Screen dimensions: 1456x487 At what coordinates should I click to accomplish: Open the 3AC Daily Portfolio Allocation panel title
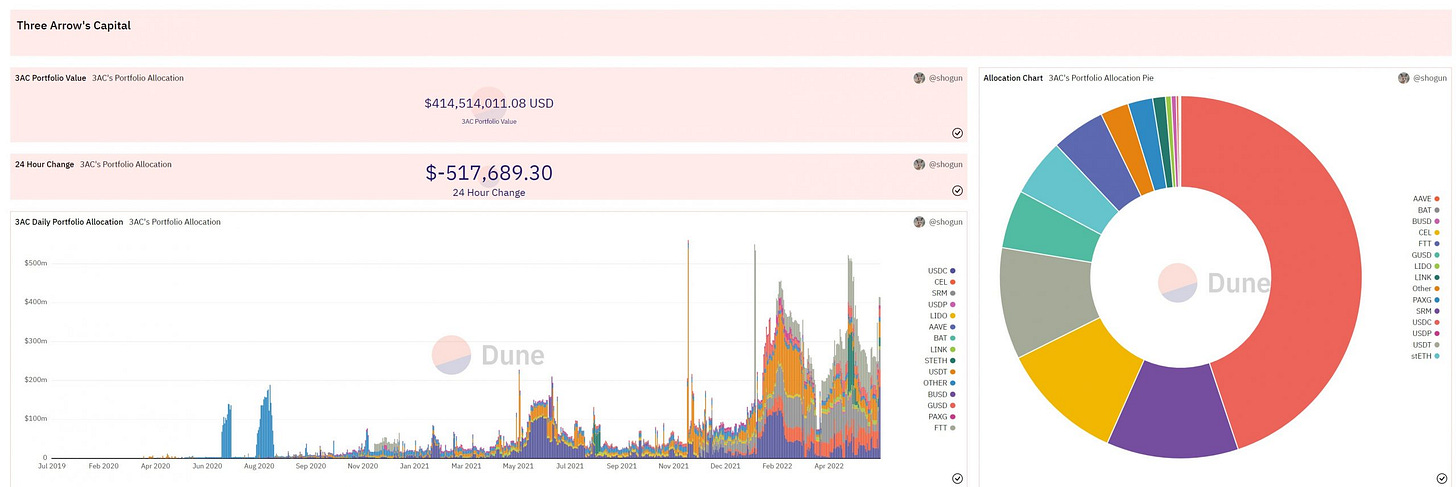(x=69, y=222)
